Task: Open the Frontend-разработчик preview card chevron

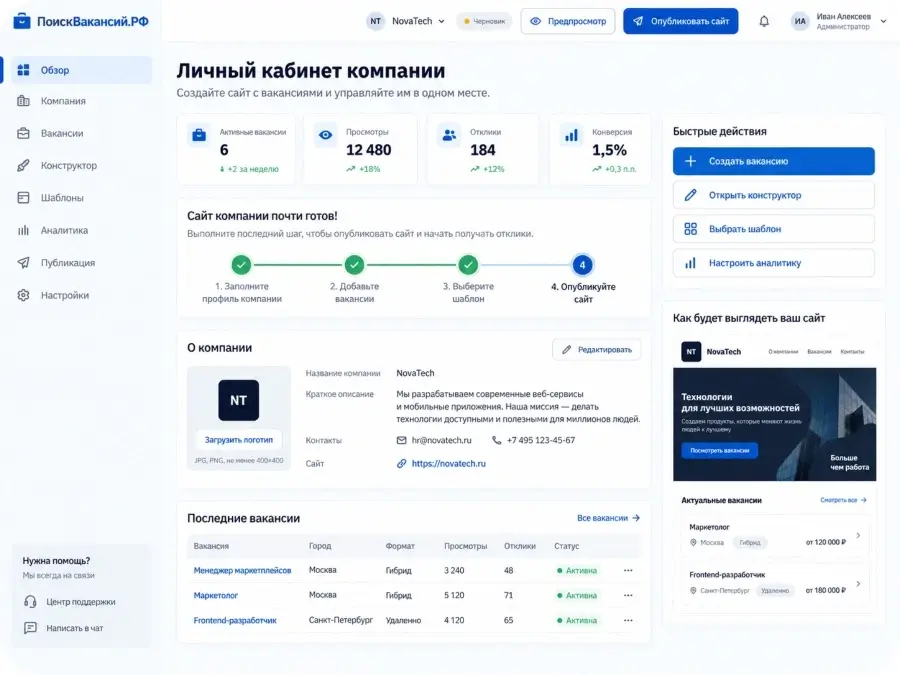Action: point(858,584)
